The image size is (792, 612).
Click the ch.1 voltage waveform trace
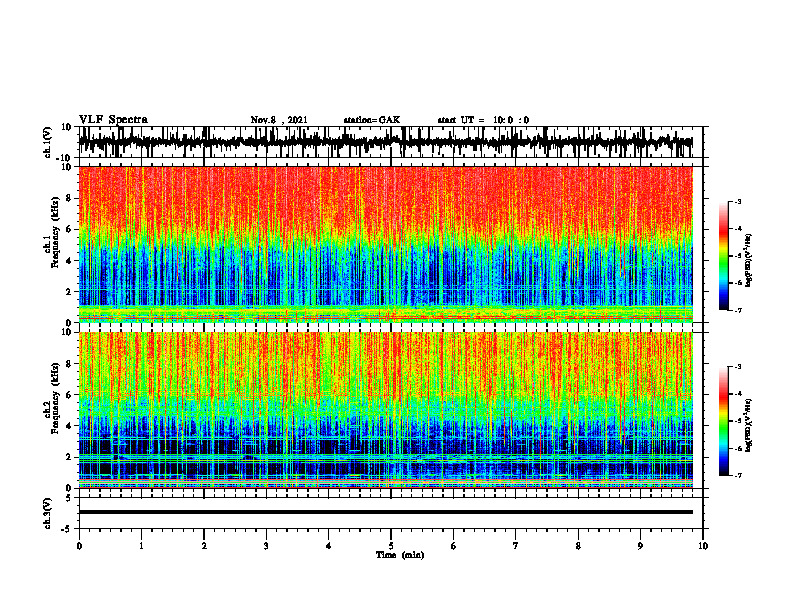click(385, 142)
